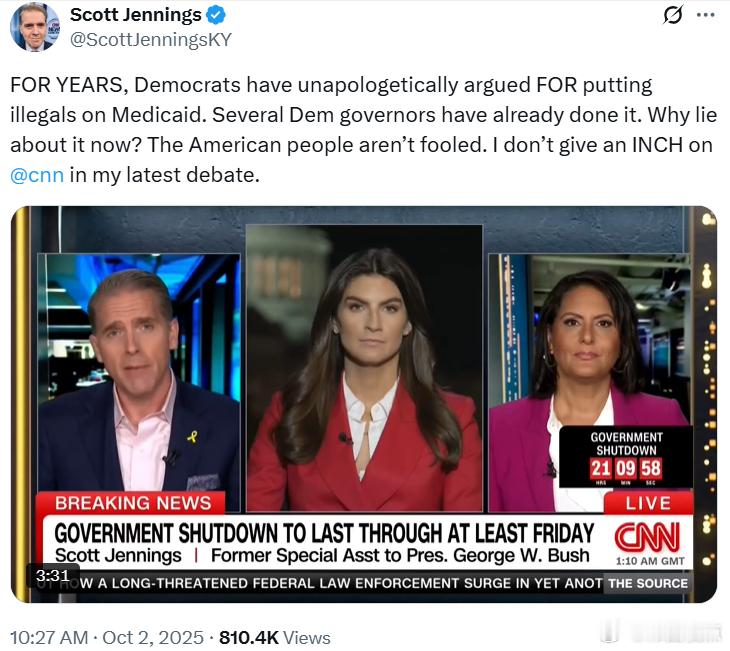Open the three-dot more options menu
Screen dimensions: 730x651
(x=705, y=15)
